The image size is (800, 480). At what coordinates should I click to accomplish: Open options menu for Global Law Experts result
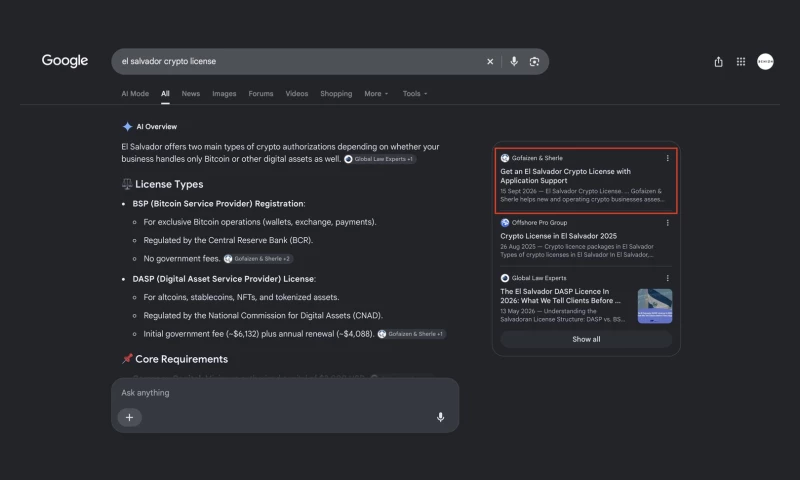(x=667, y=278)
